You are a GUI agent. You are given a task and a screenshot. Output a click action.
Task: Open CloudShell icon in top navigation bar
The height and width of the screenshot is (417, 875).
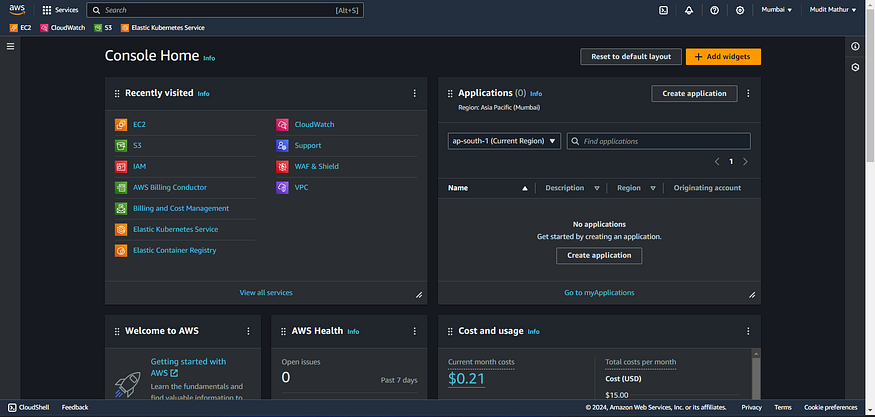664,10
